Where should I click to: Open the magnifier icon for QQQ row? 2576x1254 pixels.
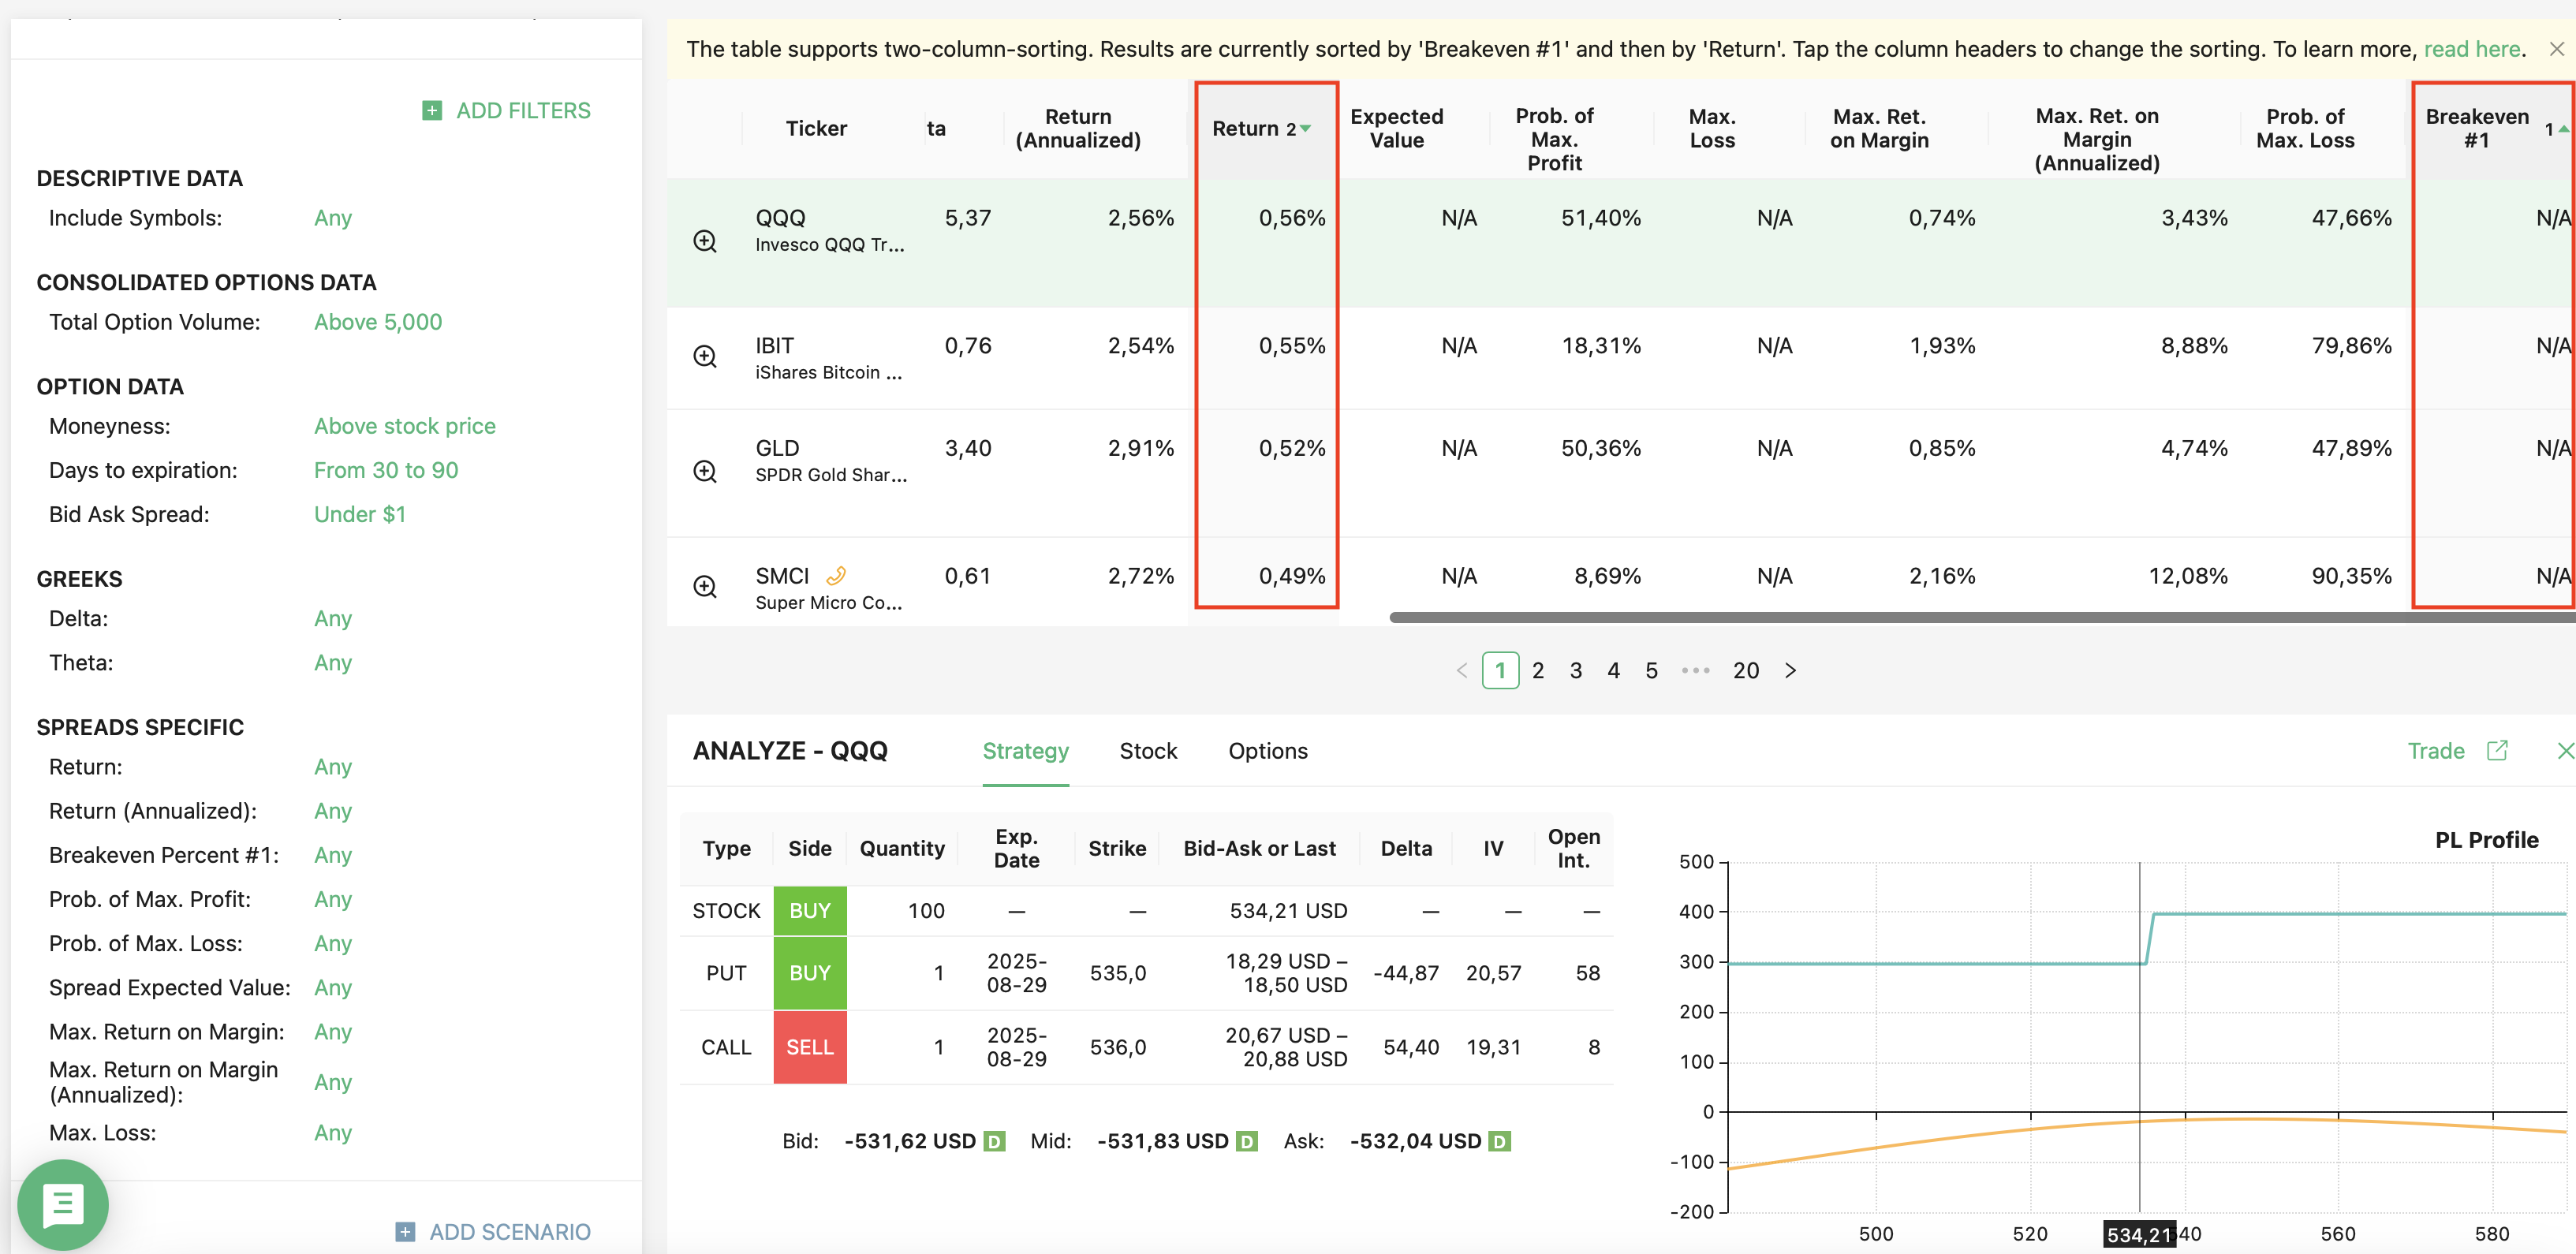tap(705, 241)
